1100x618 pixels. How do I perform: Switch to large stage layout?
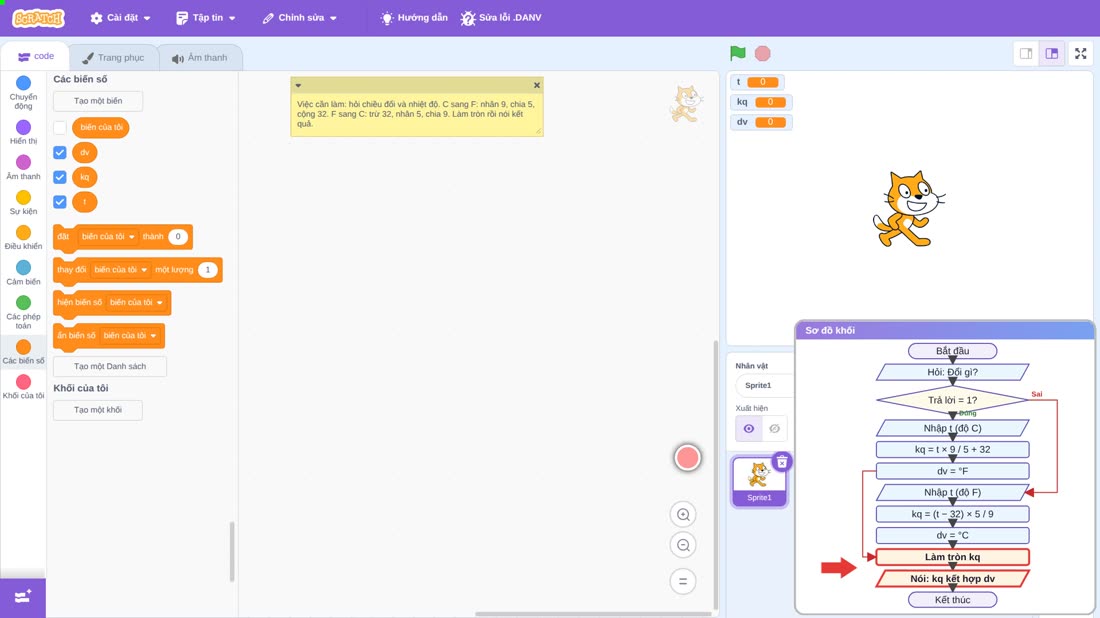coord(1052,53)
